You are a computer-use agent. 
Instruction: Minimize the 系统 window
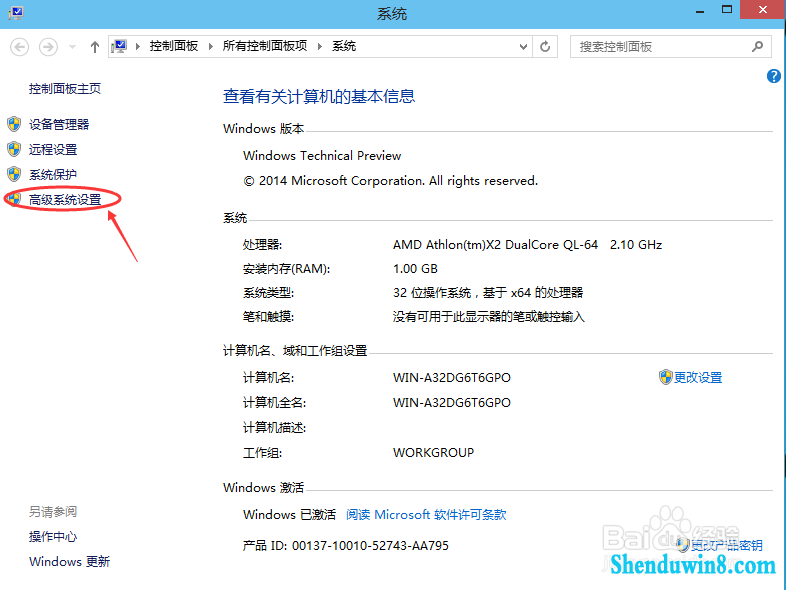[700, 11]
